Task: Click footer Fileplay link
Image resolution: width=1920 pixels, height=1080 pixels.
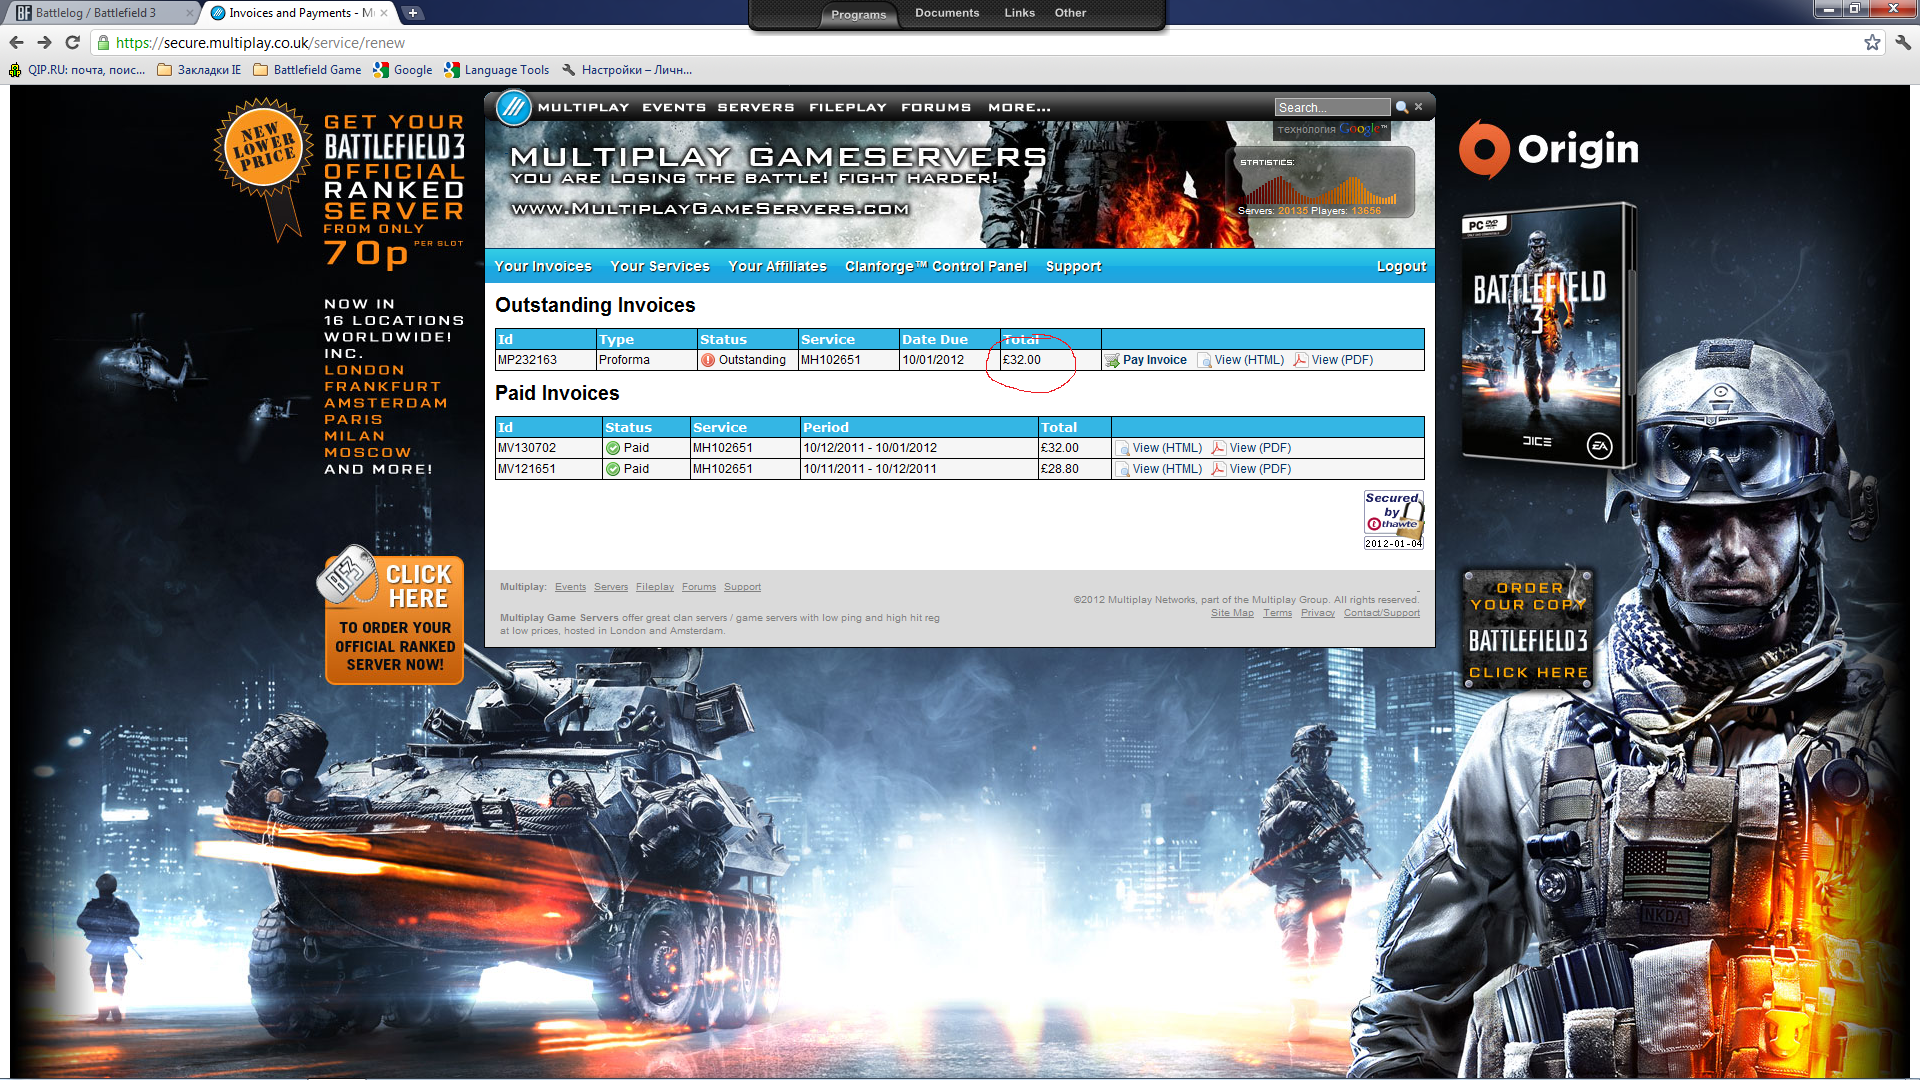Action: 654,587
